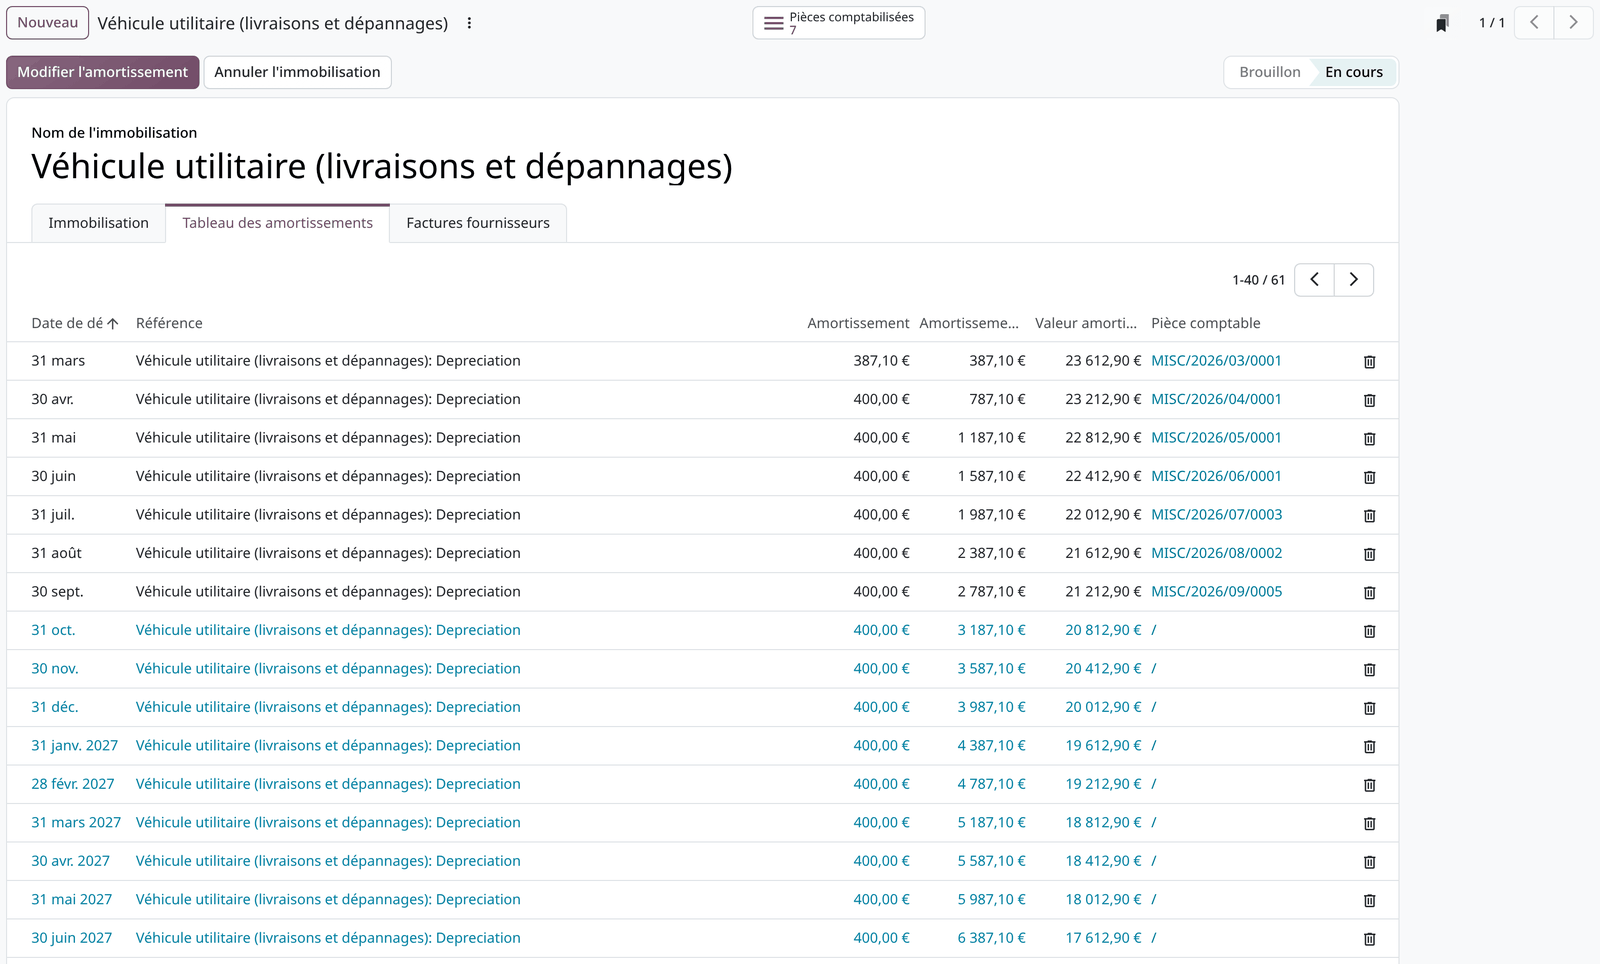Click the 1 187,10 € cumulative cell
The image size is (1600, 964).
pos(991,438)
